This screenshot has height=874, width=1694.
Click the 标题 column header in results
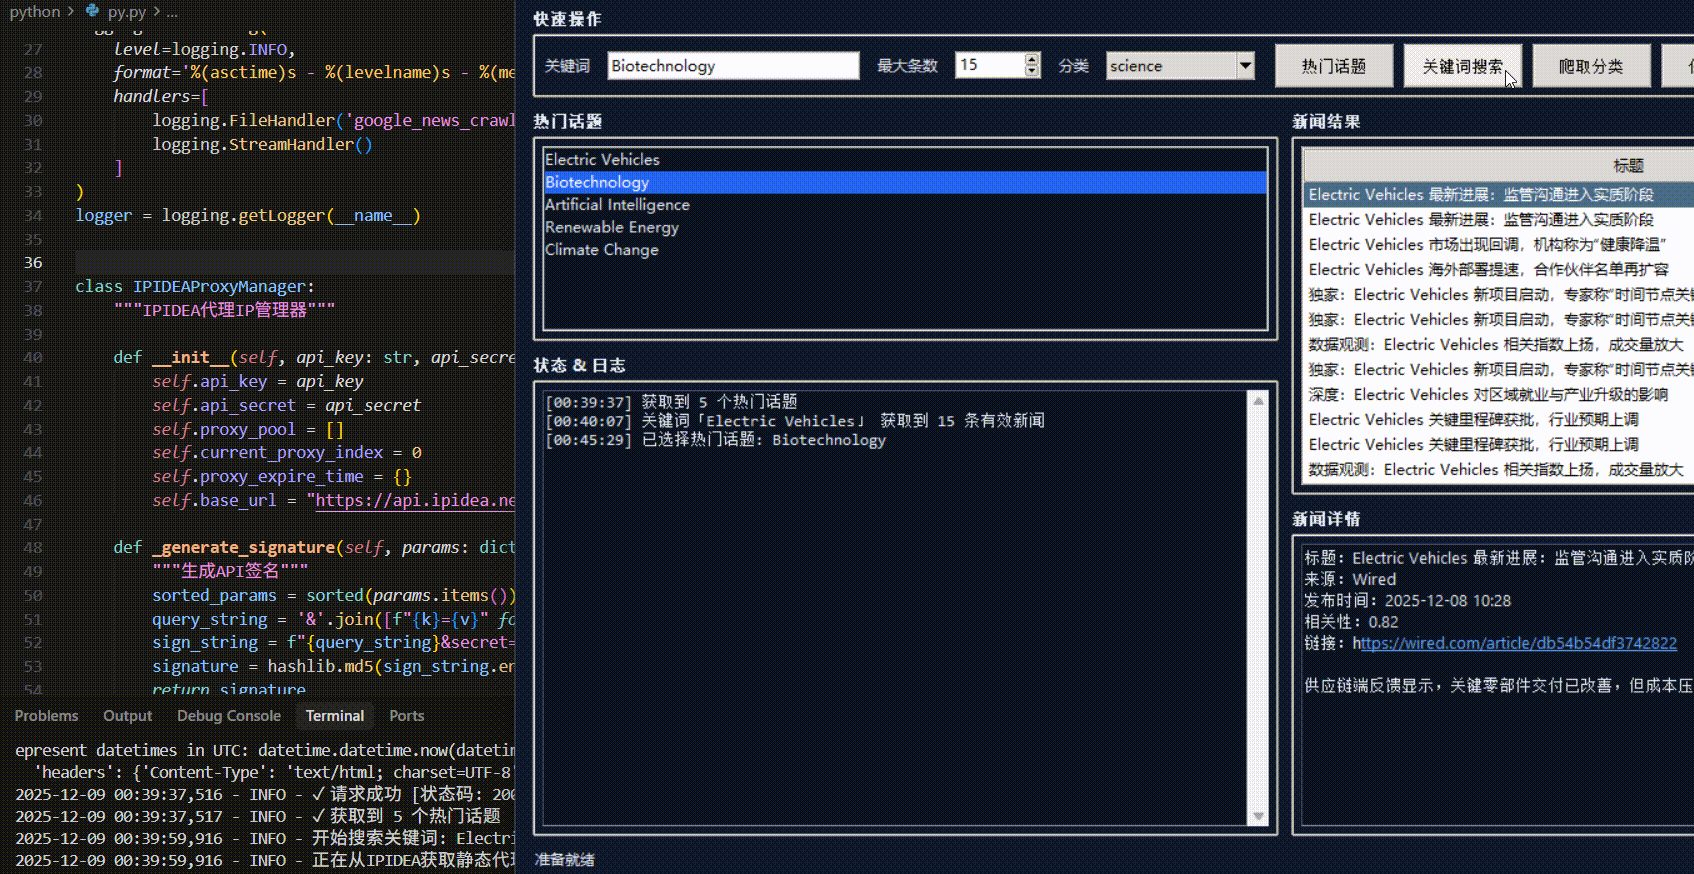point(1626,166)
